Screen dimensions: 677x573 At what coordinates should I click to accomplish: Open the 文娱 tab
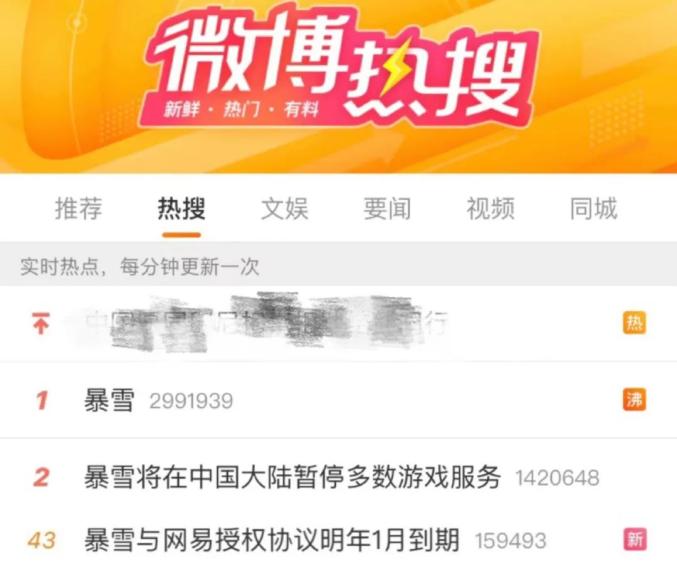pyautogui.click(x=285, y=209)
